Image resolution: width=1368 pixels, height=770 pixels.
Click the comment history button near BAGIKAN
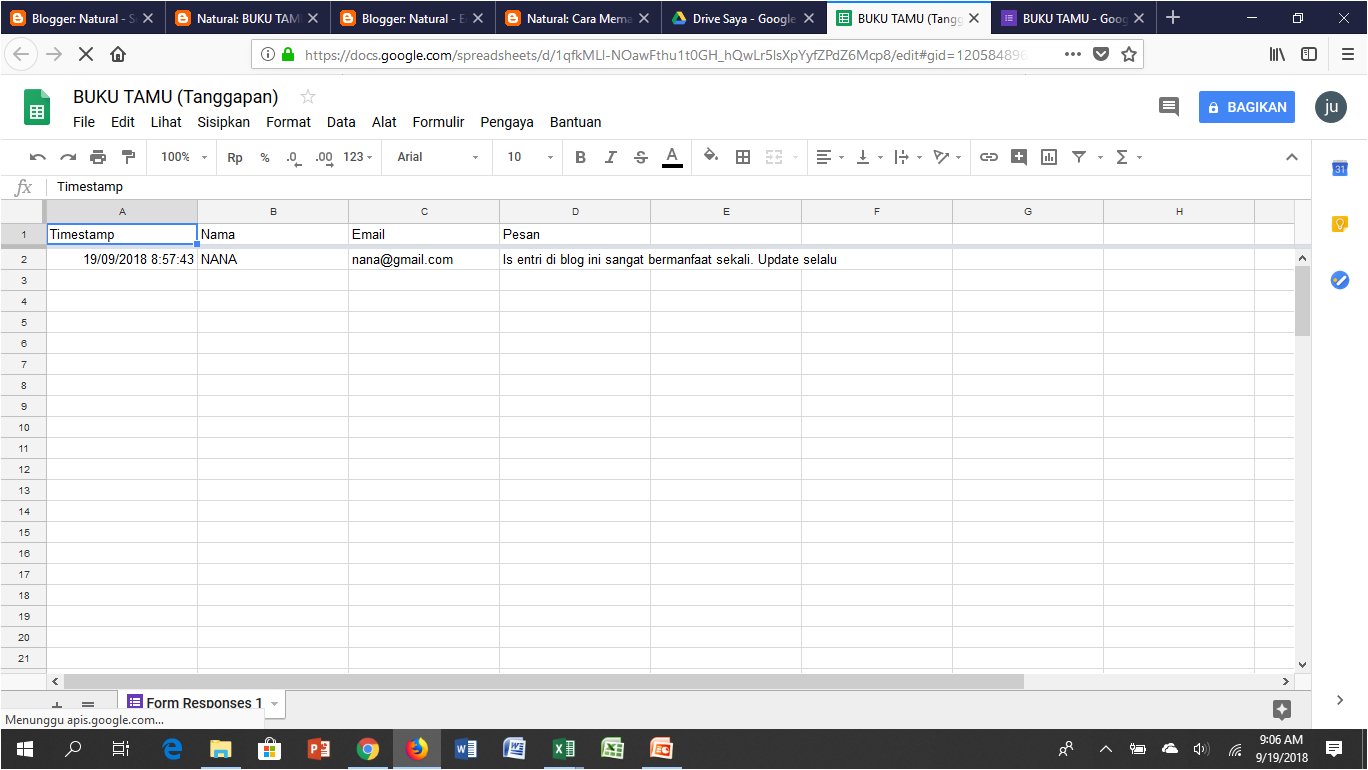1168,106
